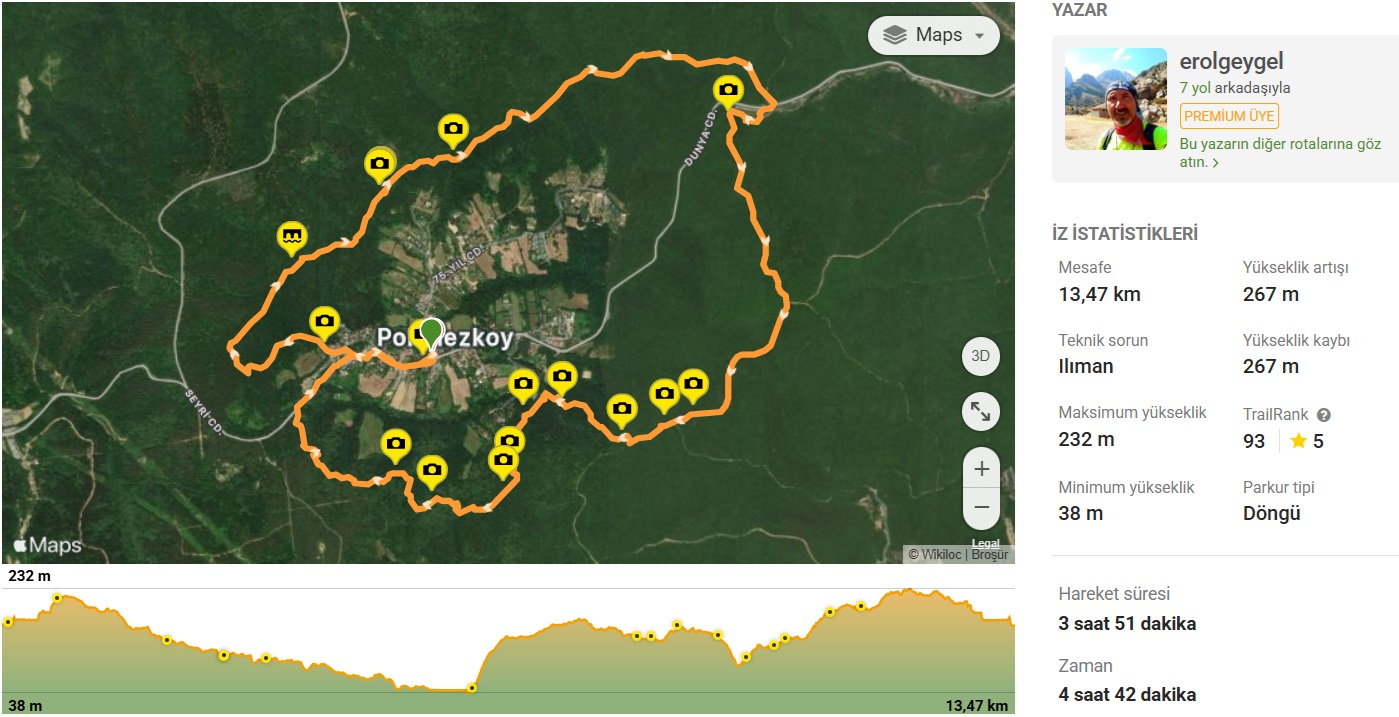This screenshot has width=1399, height=717.
Task: Open the Broşür map attribution link
Action: point(991,555)
